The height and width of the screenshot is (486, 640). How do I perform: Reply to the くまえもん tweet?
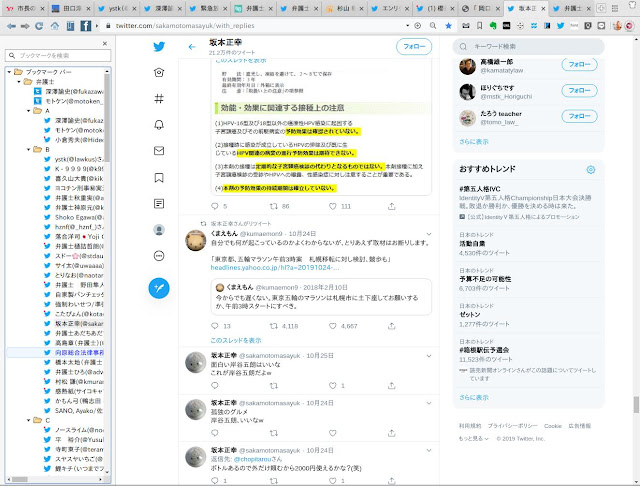[x=215, y=326]
